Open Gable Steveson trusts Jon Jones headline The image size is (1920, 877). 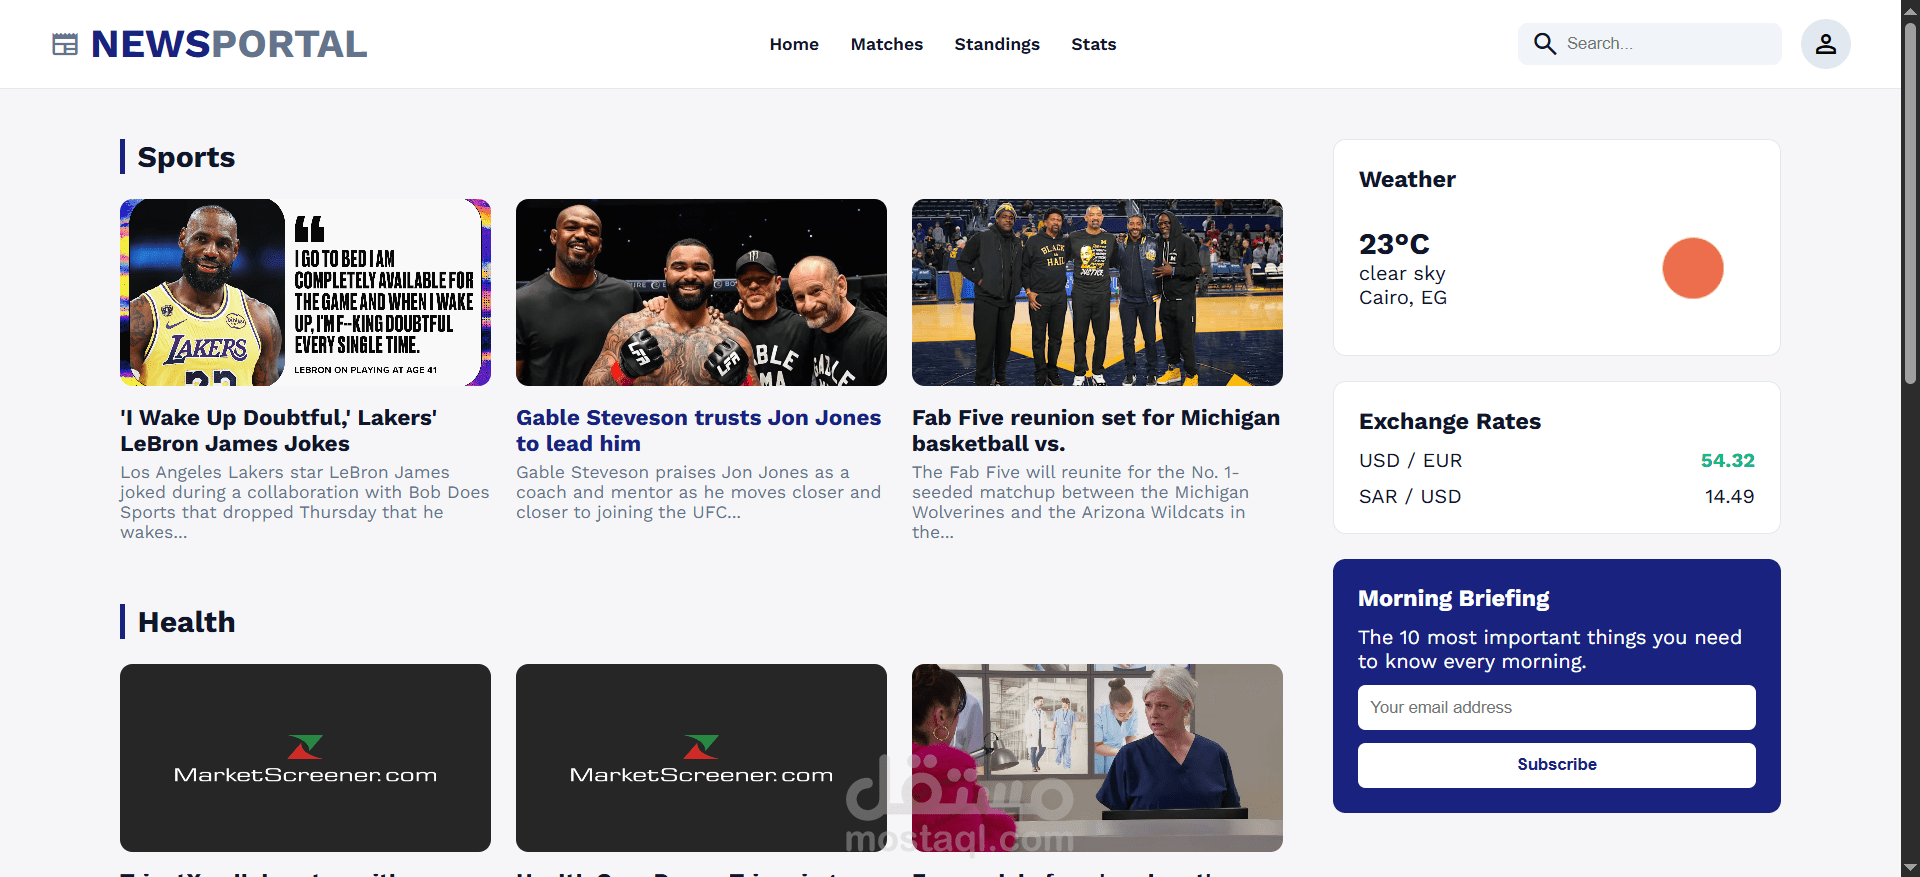698,431
